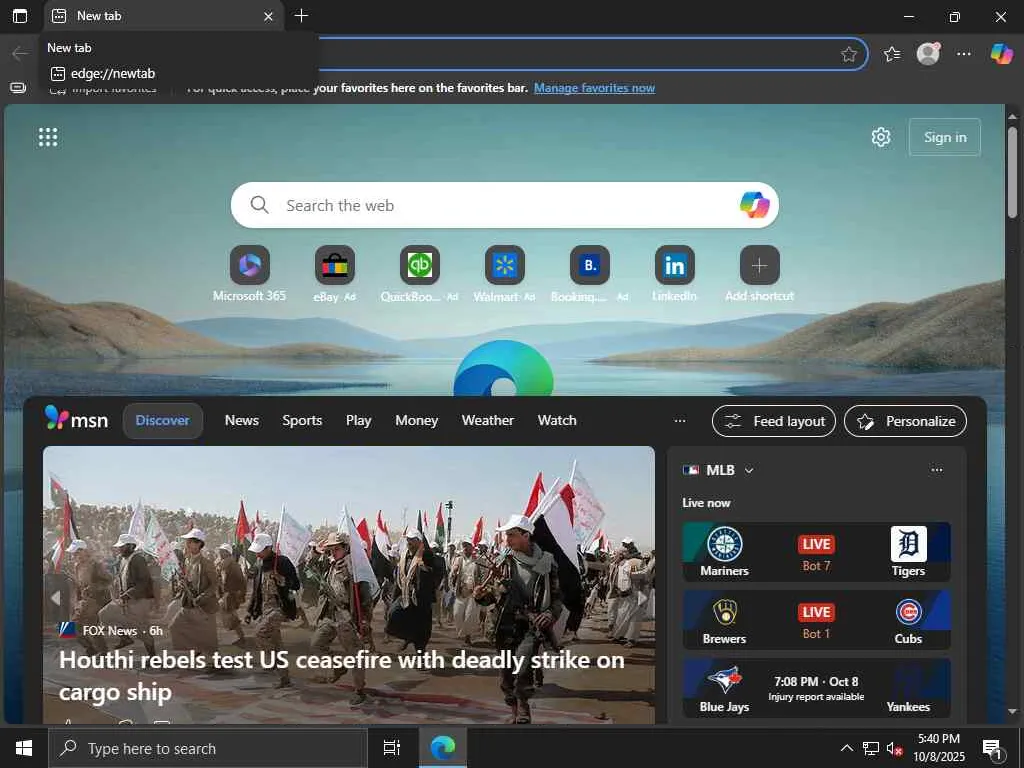Open the Favorites list icon
This screenshot has height=768, width=1024.
892,54
